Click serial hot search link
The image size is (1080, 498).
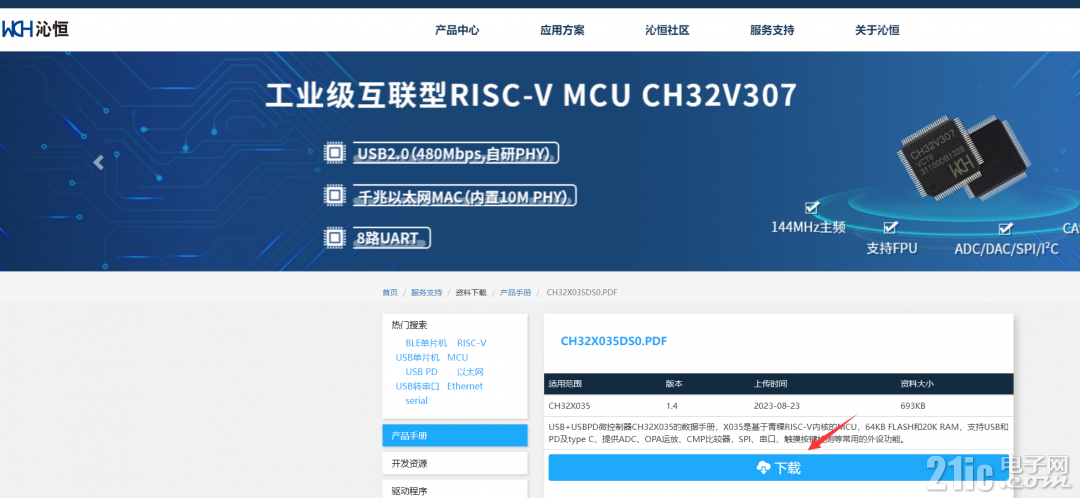(x=416, y=401)
